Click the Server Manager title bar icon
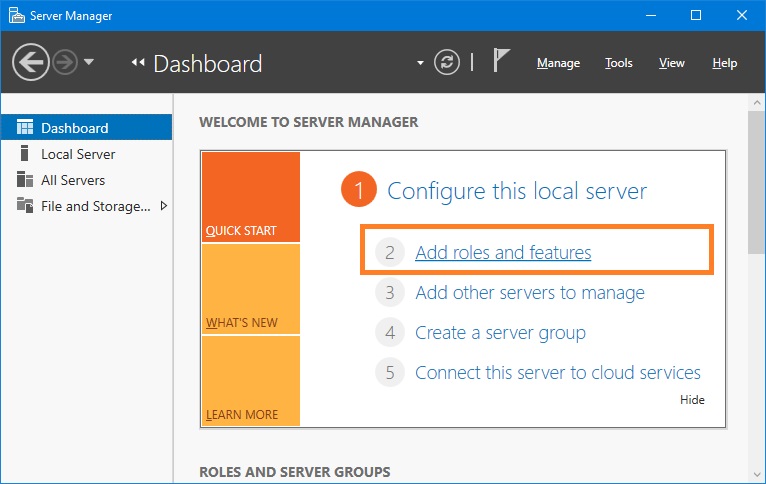This screenshot has height=484, width=766. coord(17,15)
